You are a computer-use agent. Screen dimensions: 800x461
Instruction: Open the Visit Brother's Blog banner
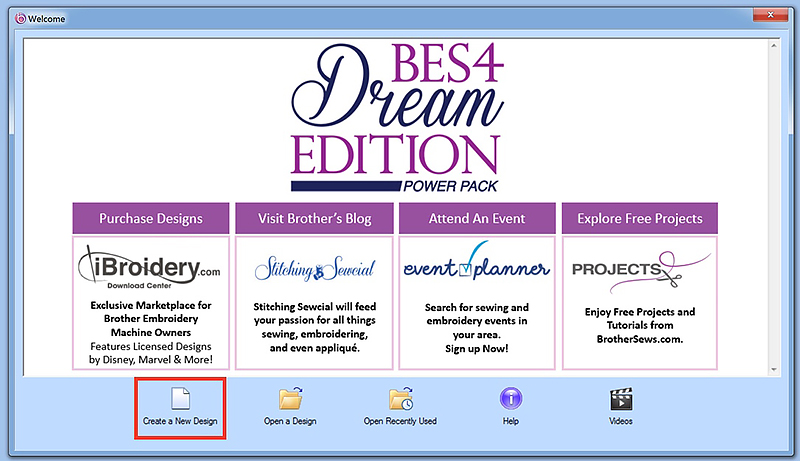[314, 218]
